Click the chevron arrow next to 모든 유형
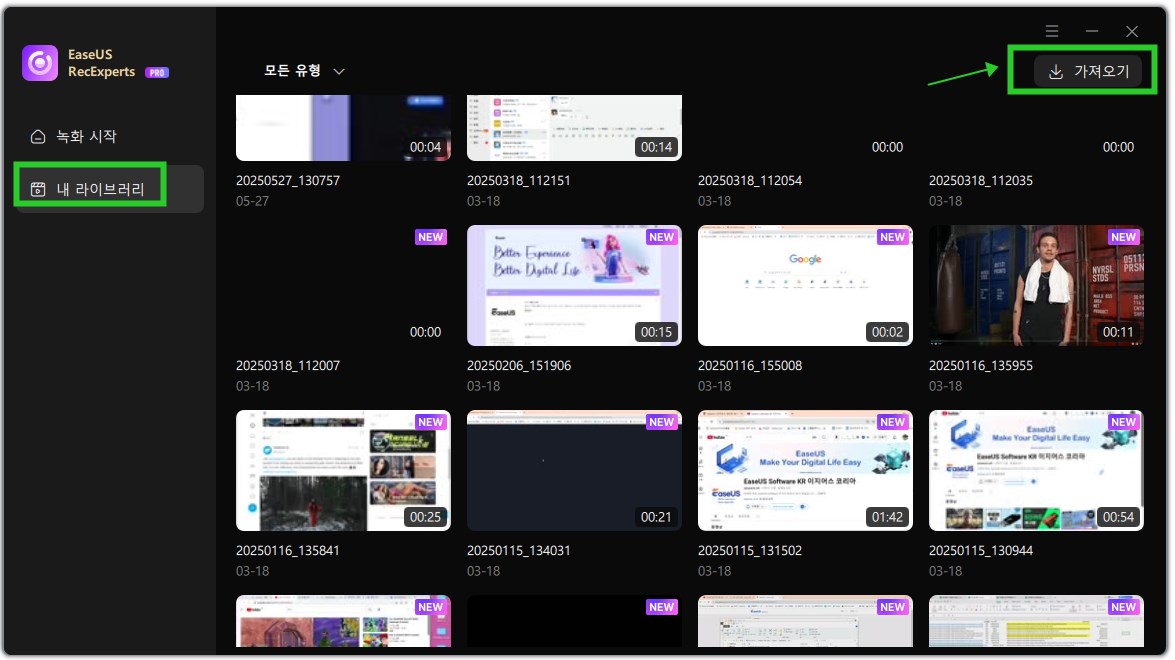 [339, 72]
